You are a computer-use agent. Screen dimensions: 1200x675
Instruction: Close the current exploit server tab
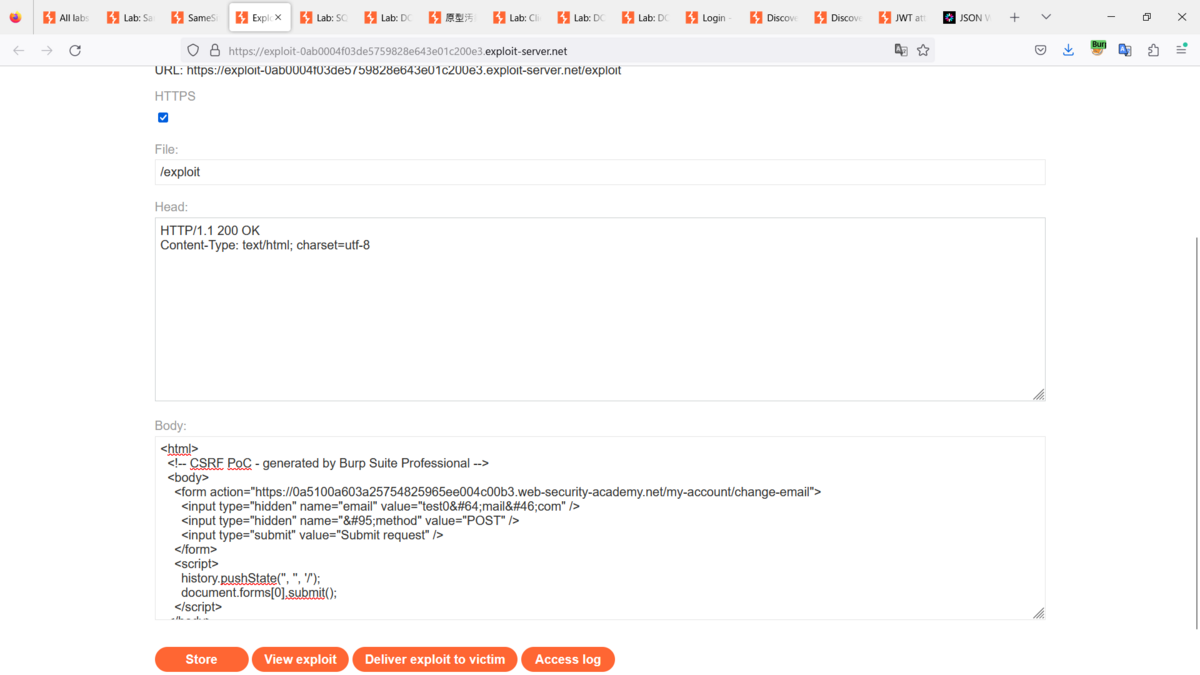tap(278, 18)
